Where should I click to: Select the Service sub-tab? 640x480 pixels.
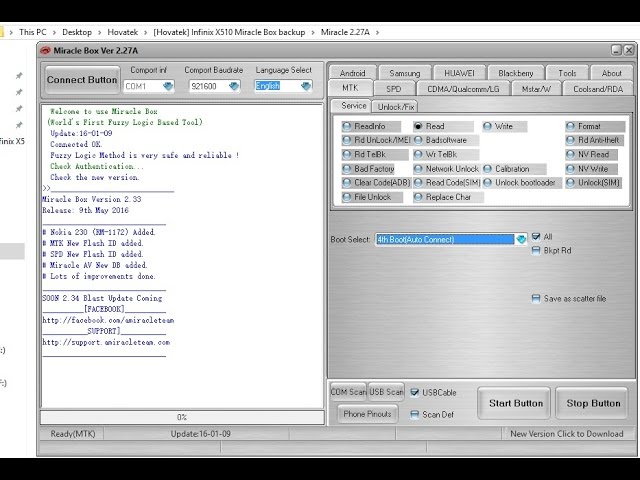pyautogui.click(x=351, y=106)
